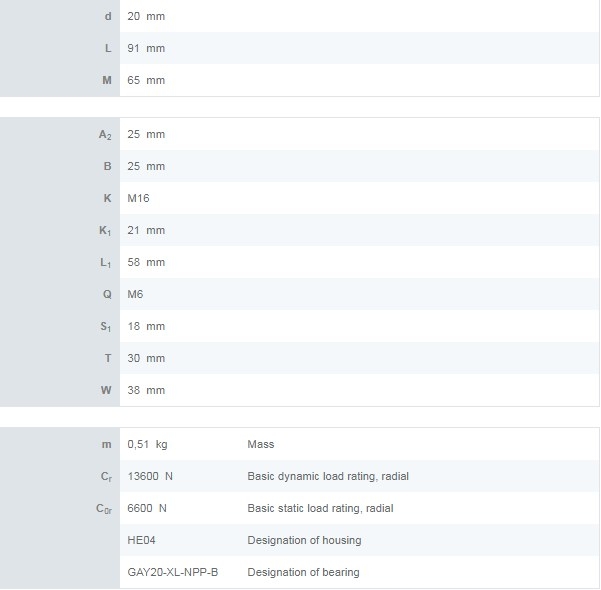Screen dimensions: 601x590
Task: Select the W value 38 mm
Action: coord(146,390)
